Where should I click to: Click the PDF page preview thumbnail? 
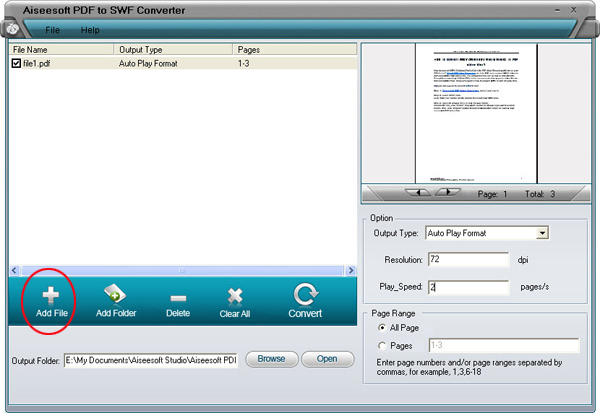pos(476,113)
